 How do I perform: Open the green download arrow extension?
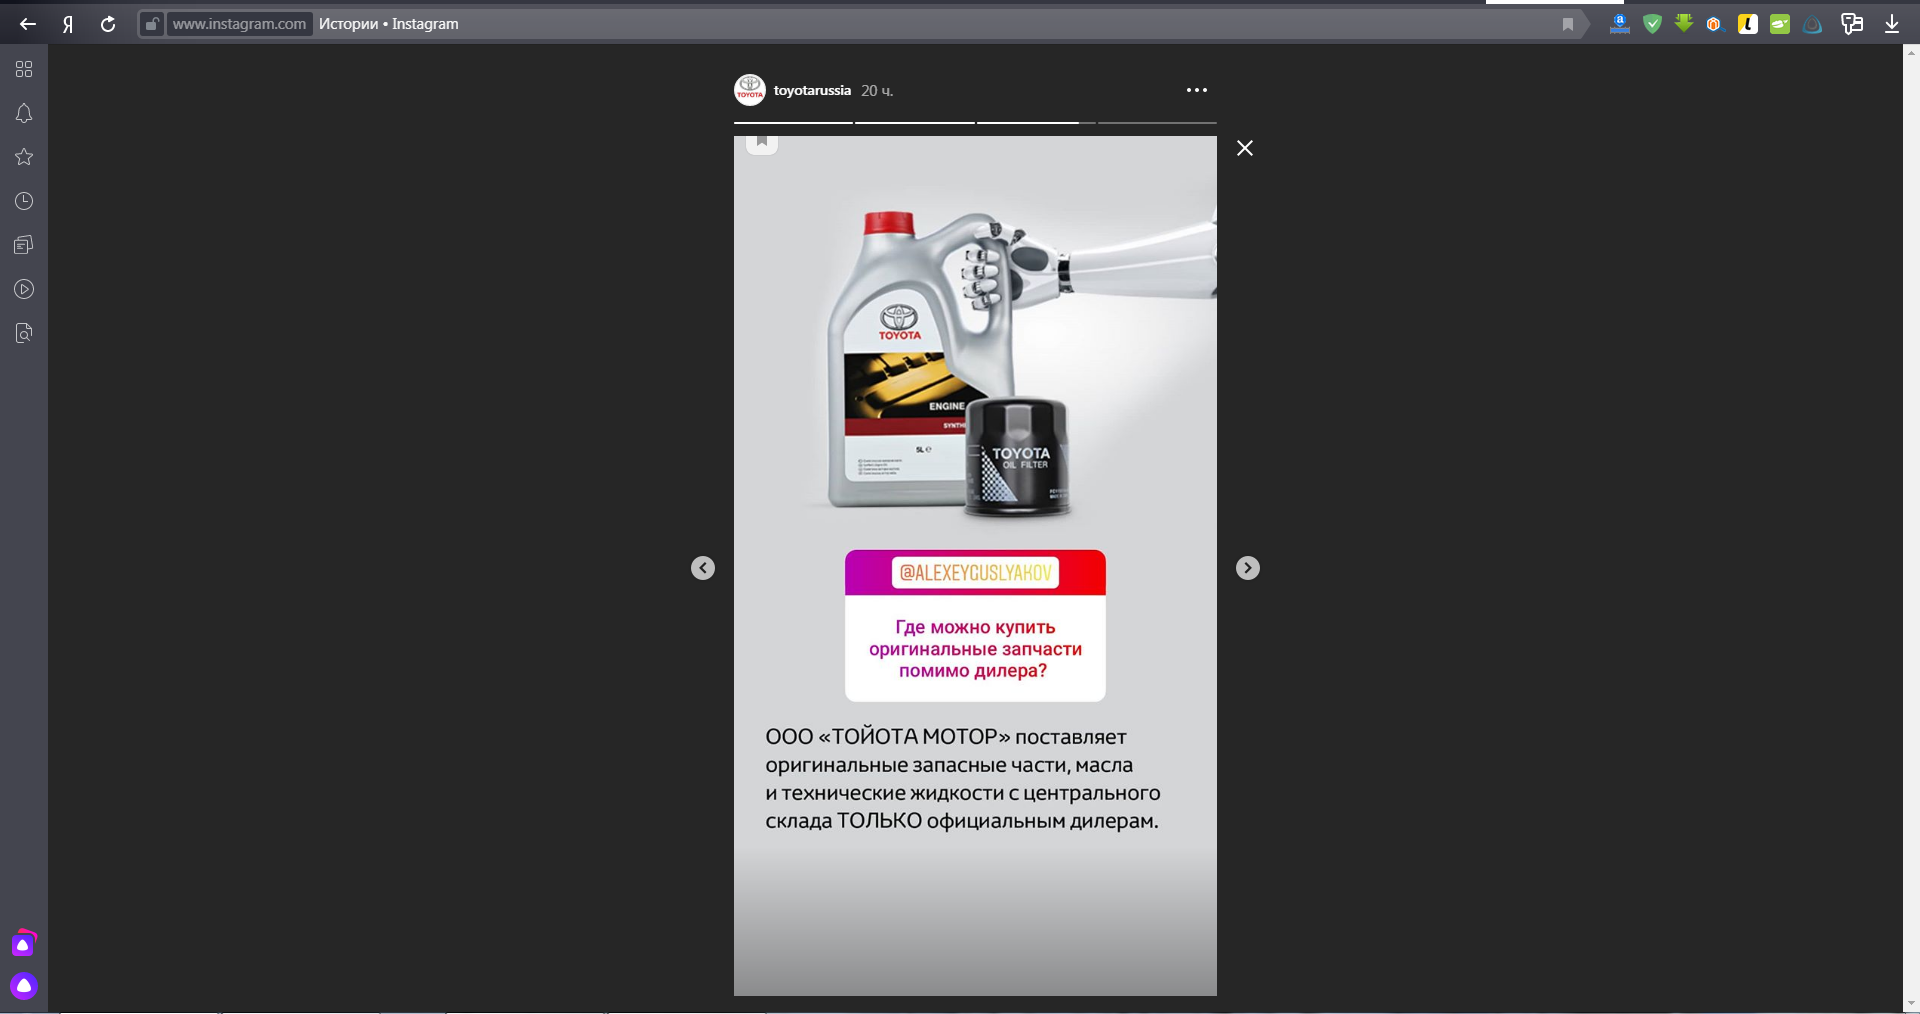click(x=1684, y=23)
